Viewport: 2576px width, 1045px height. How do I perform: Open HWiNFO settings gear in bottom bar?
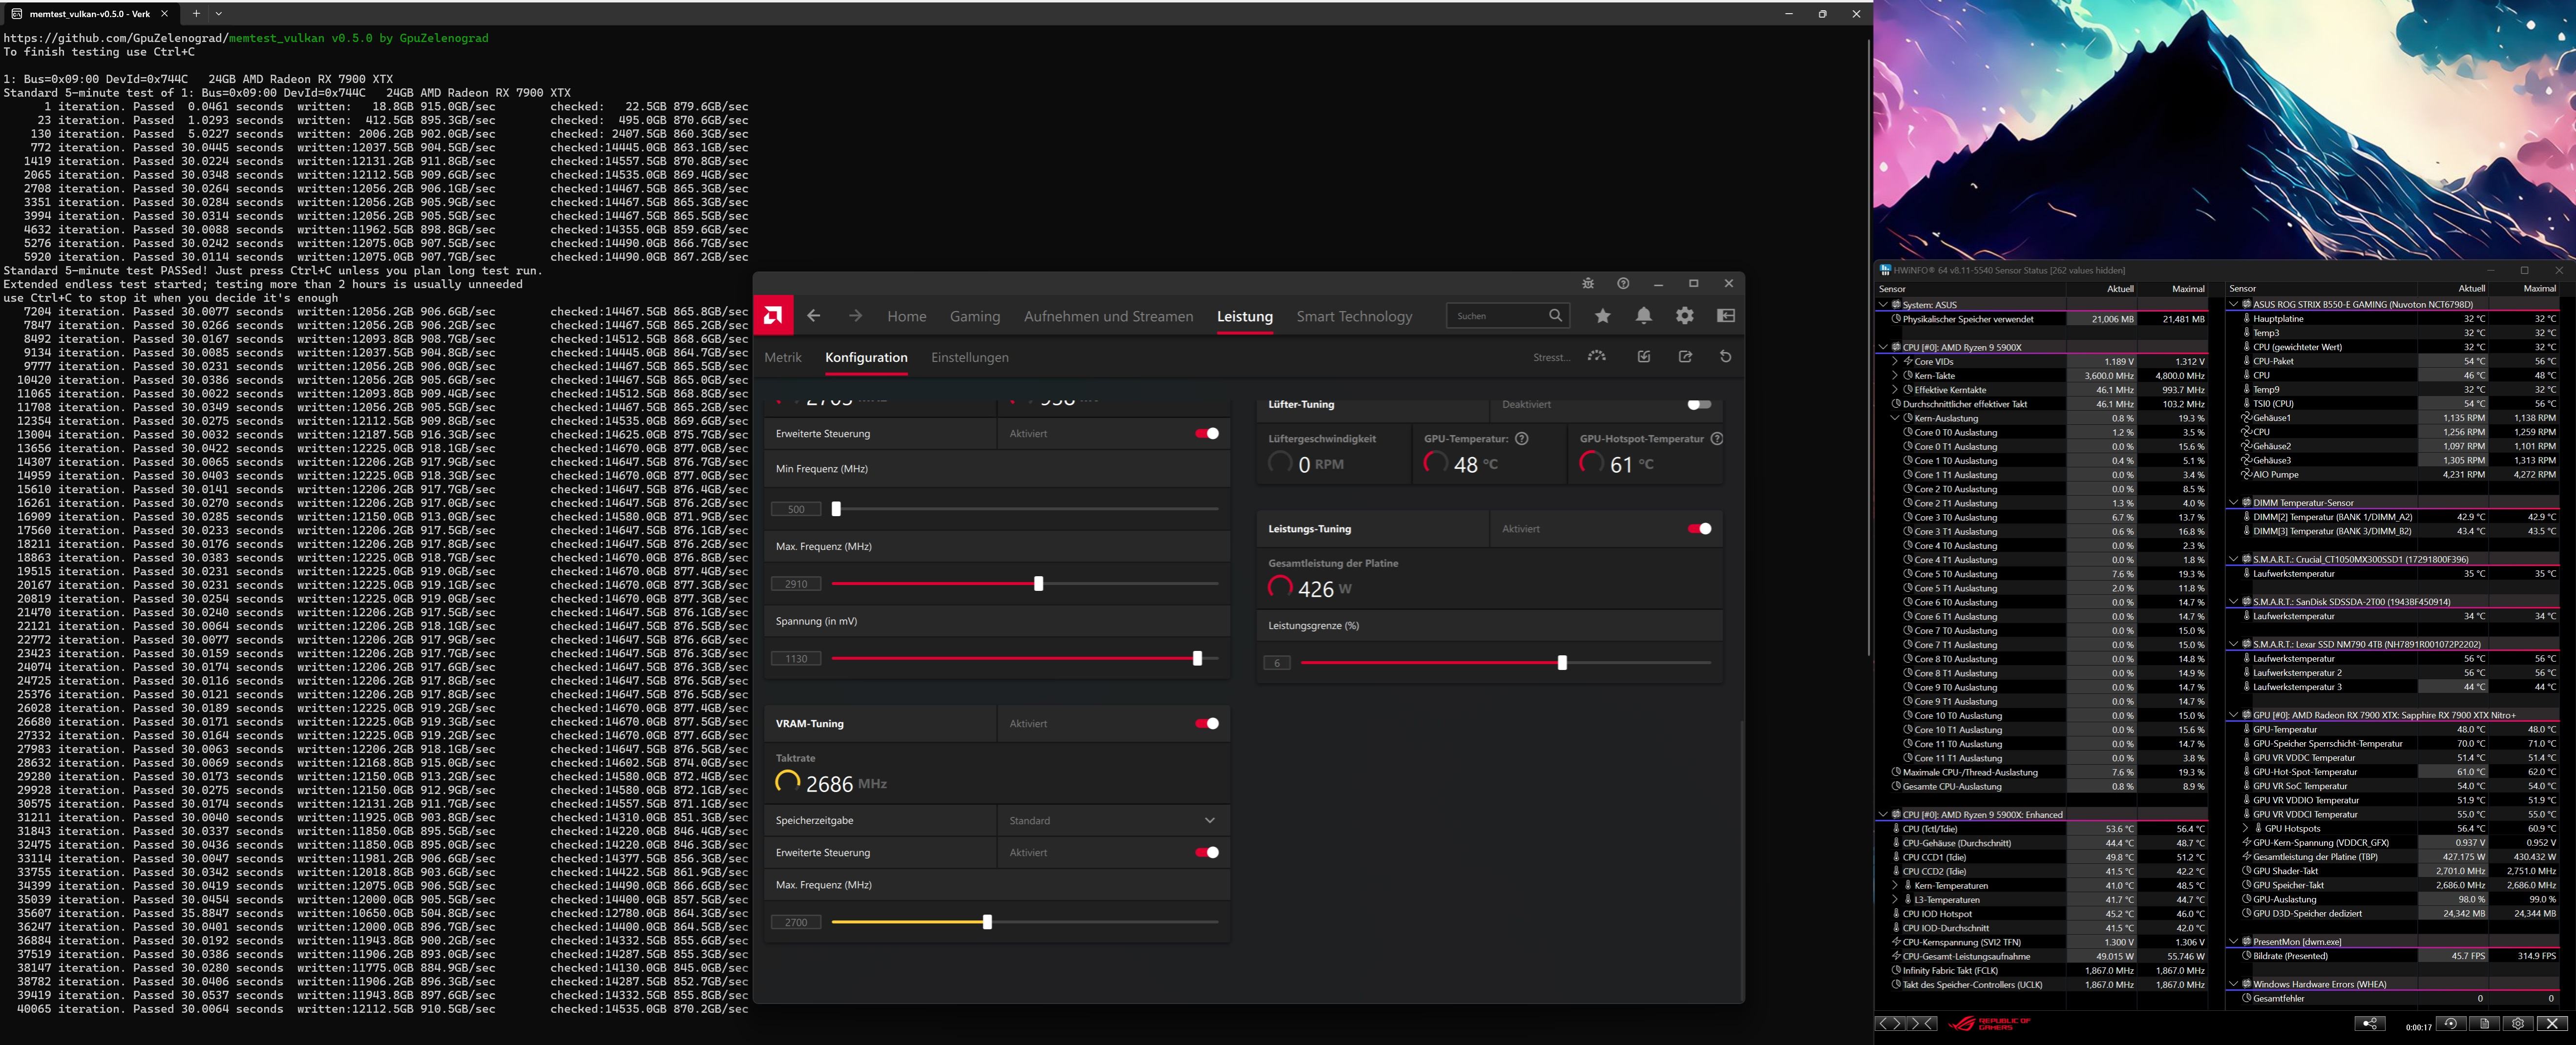(x=2518, y=1024)
